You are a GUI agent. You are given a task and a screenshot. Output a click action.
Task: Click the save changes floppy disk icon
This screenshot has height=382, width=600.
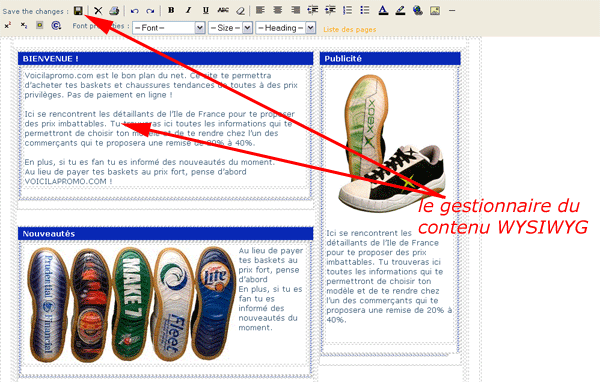tap(78, 11)
